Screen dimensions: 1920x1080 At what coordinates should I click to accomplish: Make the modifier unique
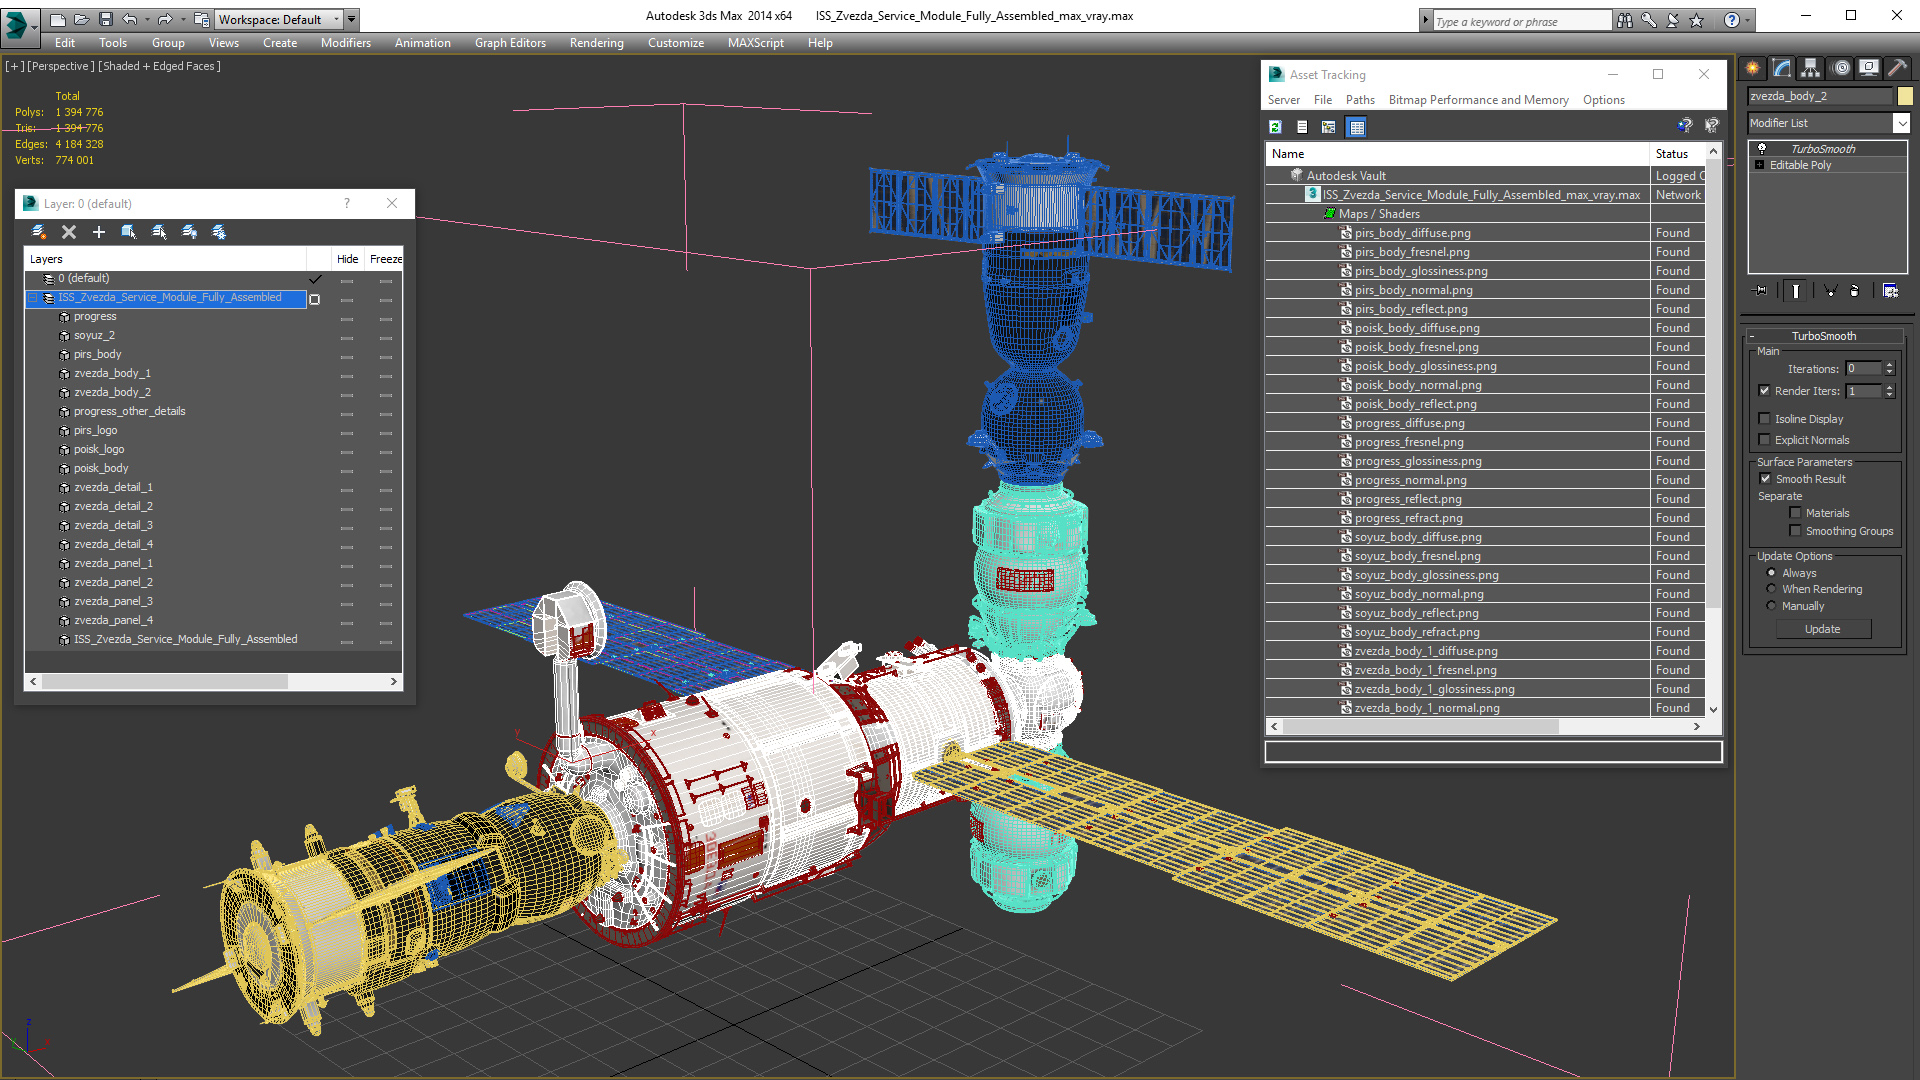coord(1830,291)
